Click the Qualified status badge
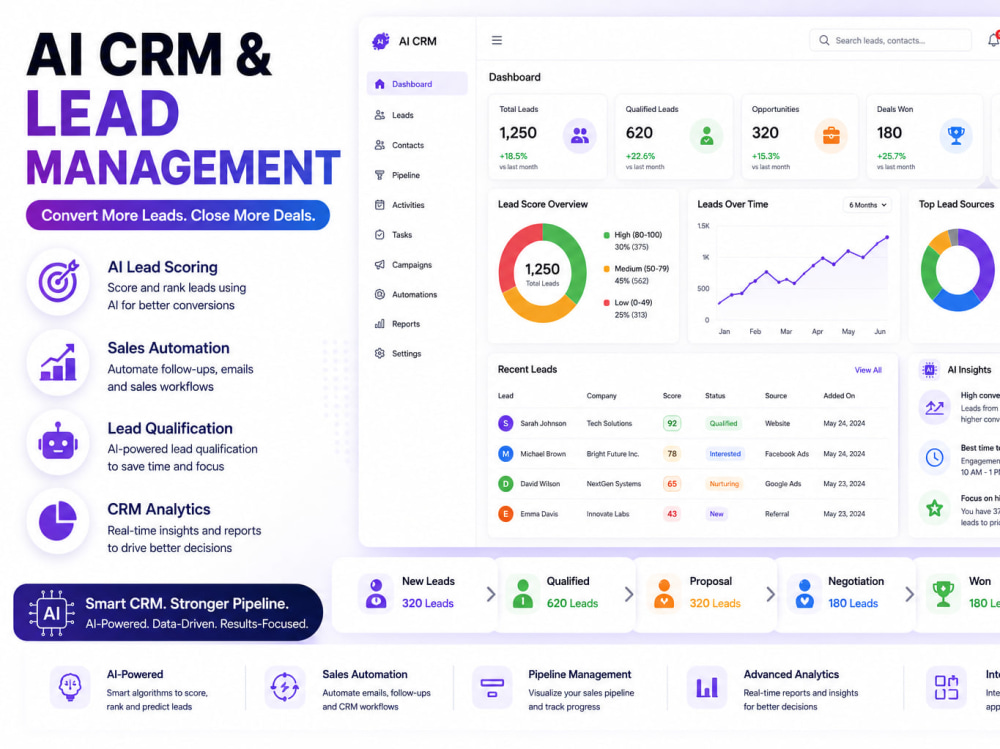Viewport: 1000px width, 749px height. click(723, 423)
